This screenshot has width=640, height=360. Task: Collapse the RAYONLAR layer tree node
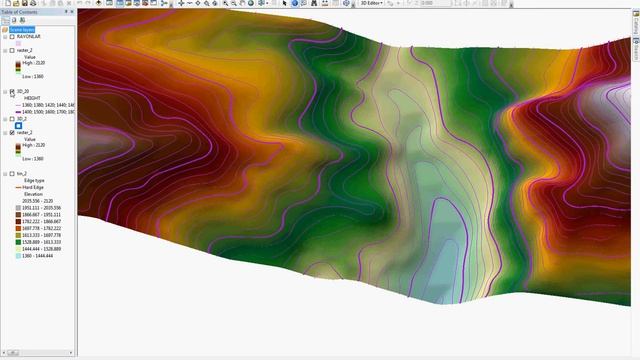point(5,37)
